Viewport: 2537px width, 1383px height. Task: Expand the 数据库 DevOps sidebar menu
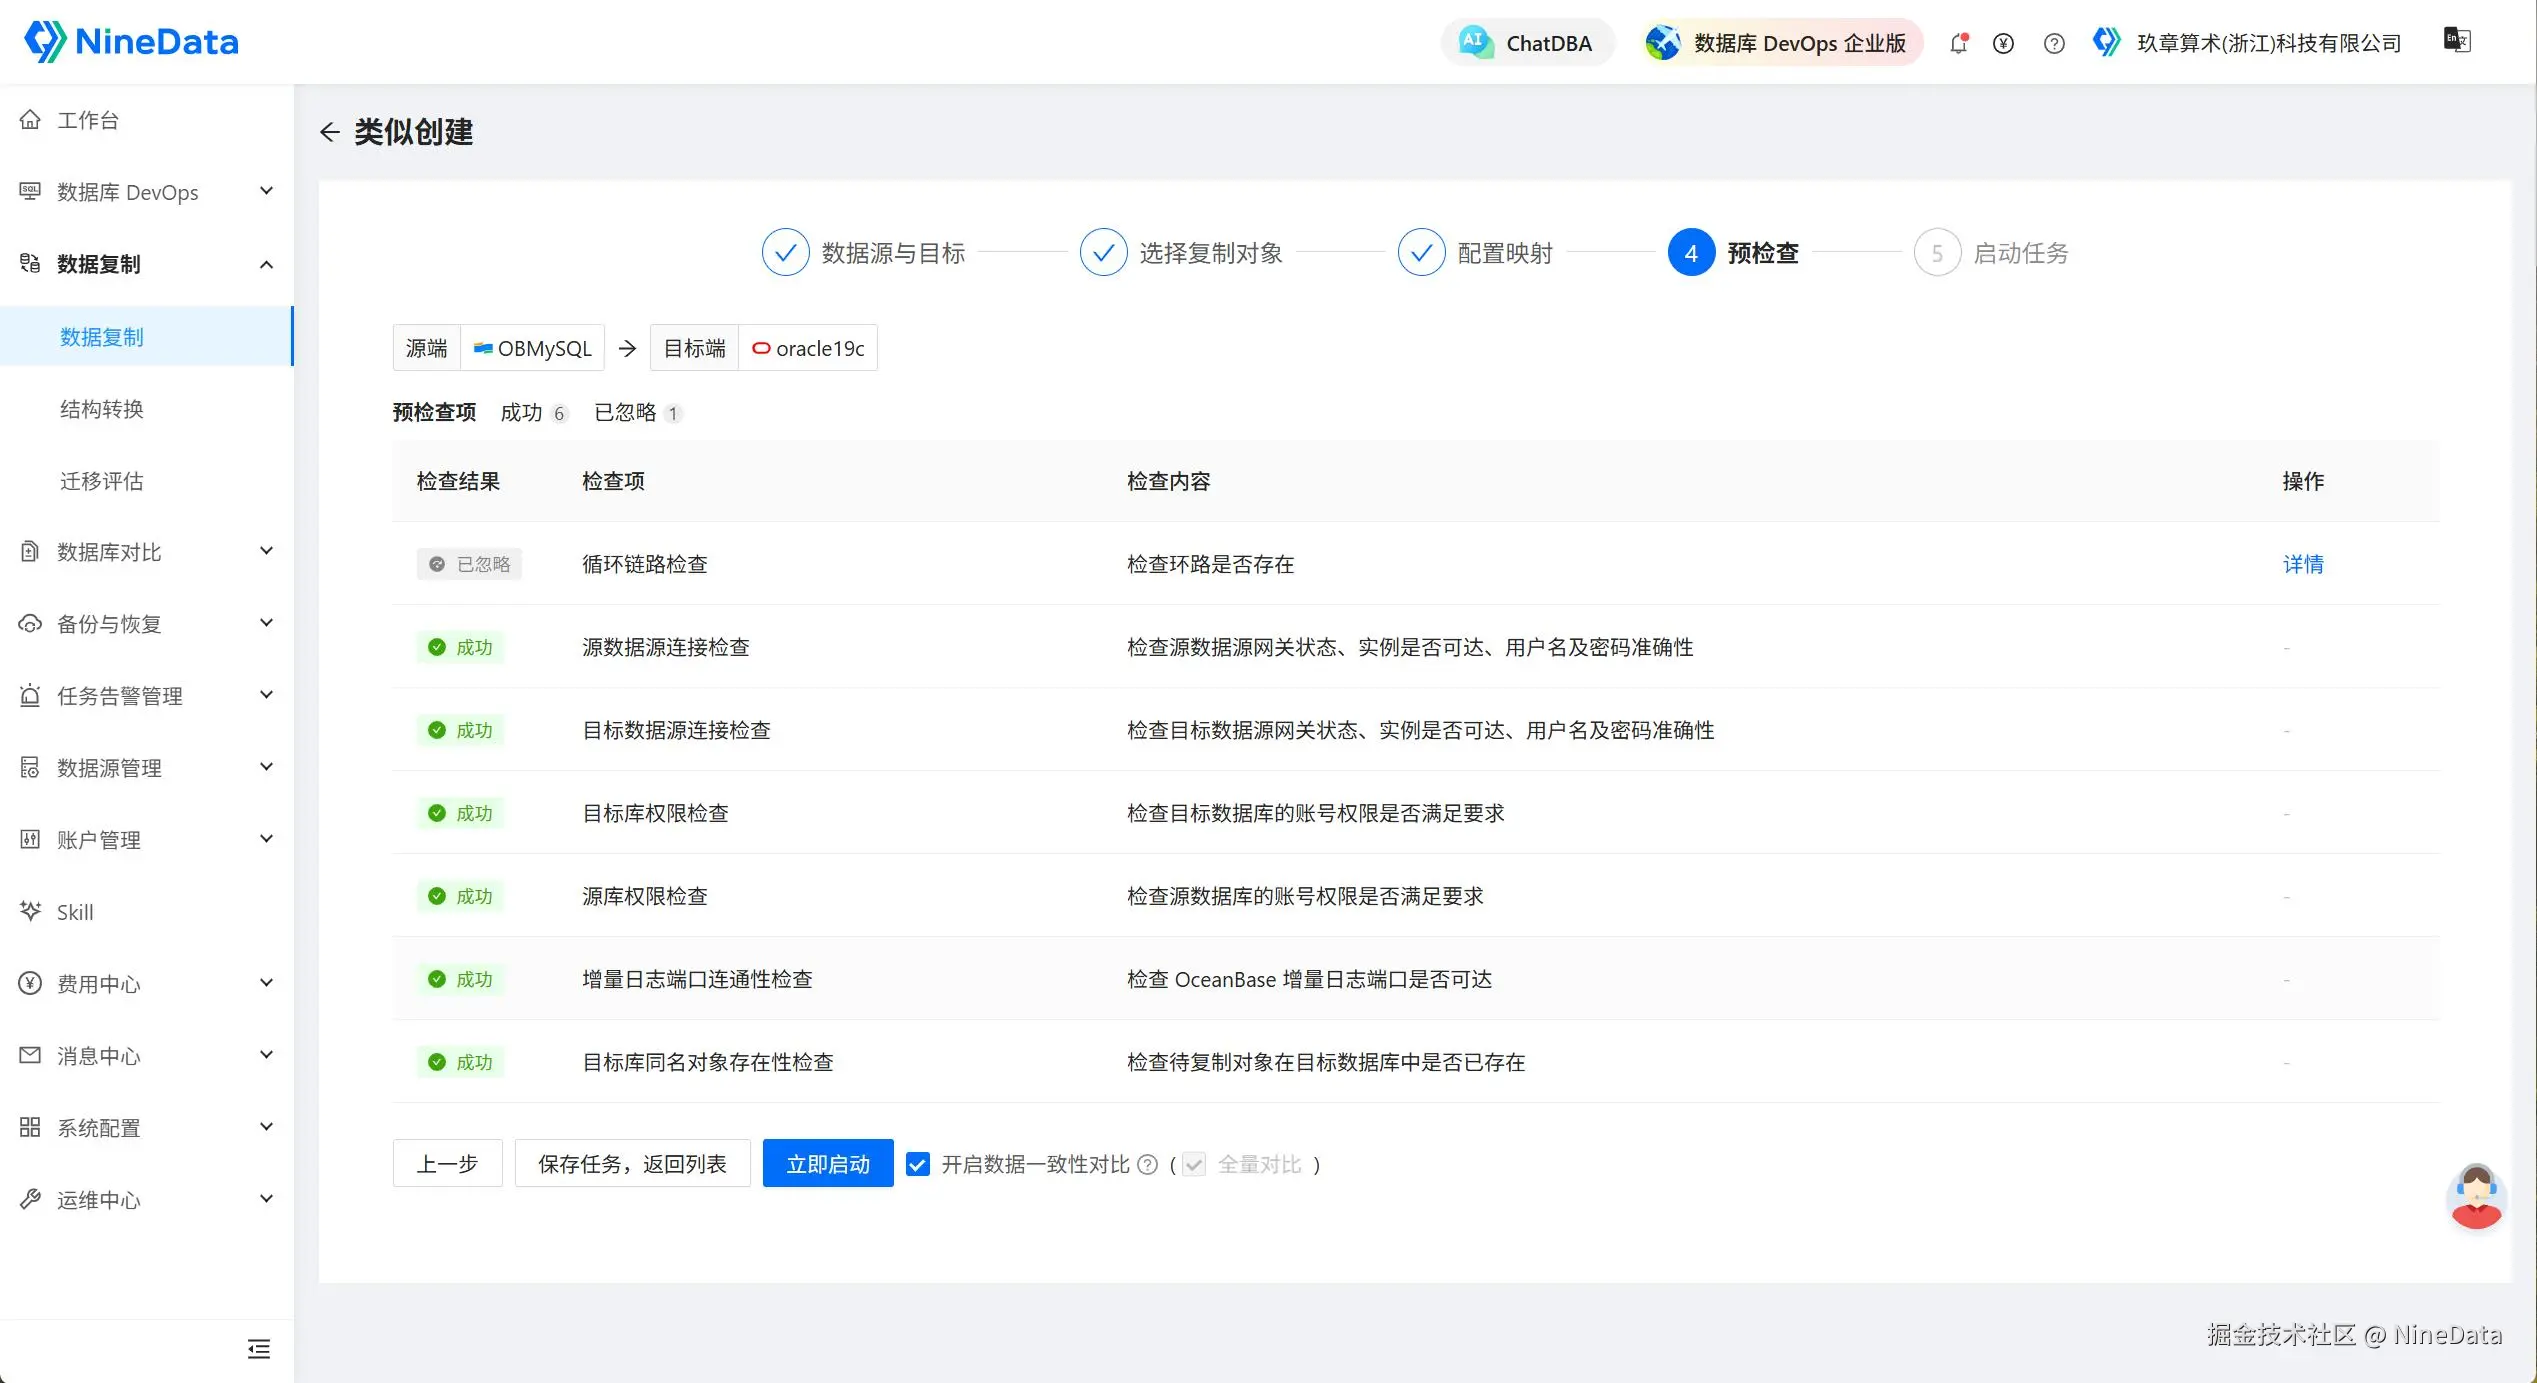(x=147, y=192)
